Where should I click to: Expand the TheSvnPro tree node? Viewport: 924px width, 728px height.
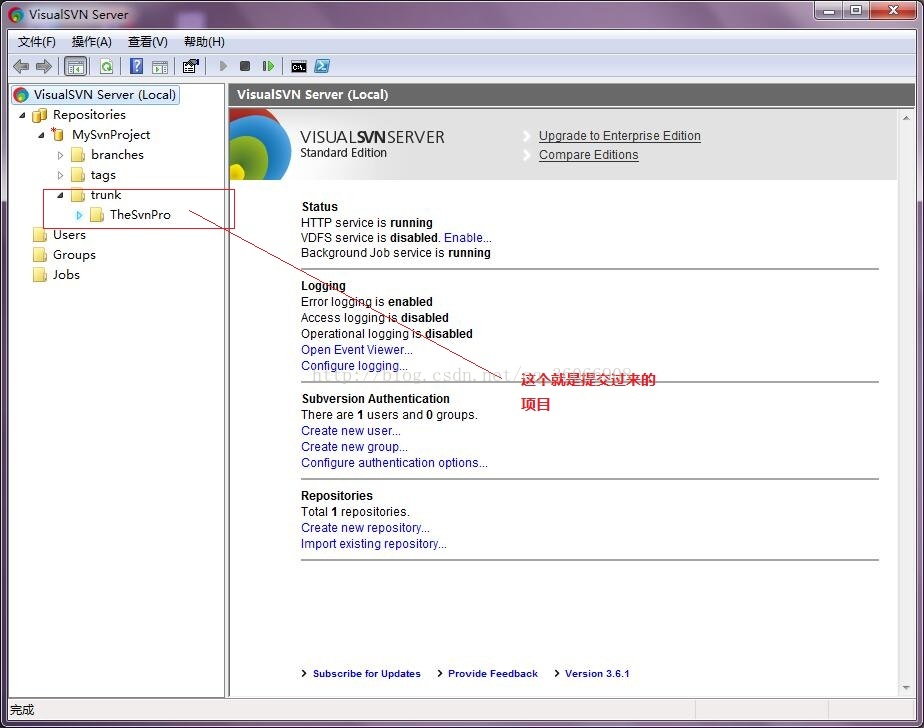coord(79,215)
